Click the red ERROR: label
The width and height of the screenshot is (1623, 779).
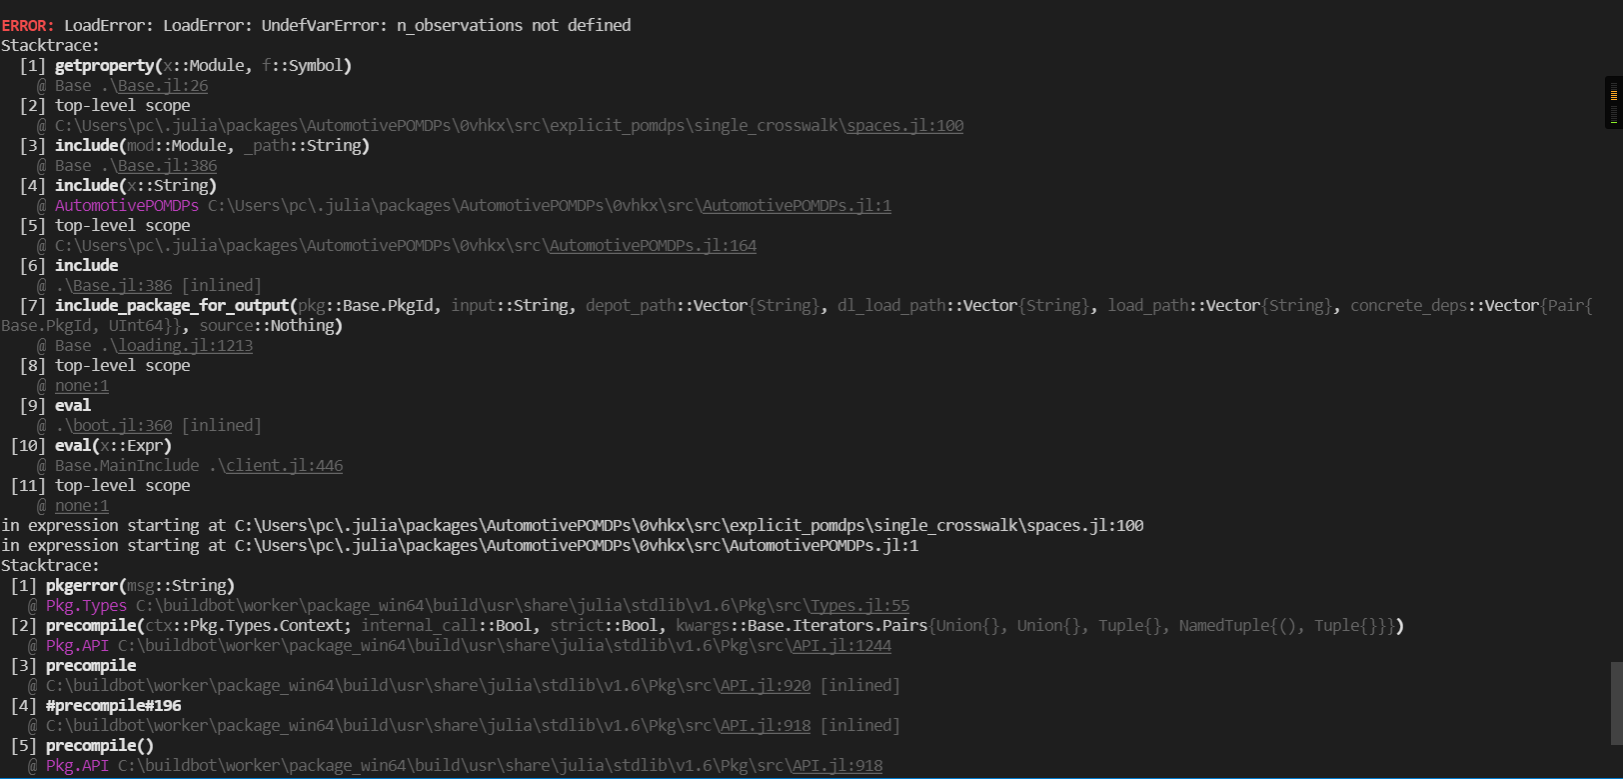pyautogui.click(x=28, y=26)
